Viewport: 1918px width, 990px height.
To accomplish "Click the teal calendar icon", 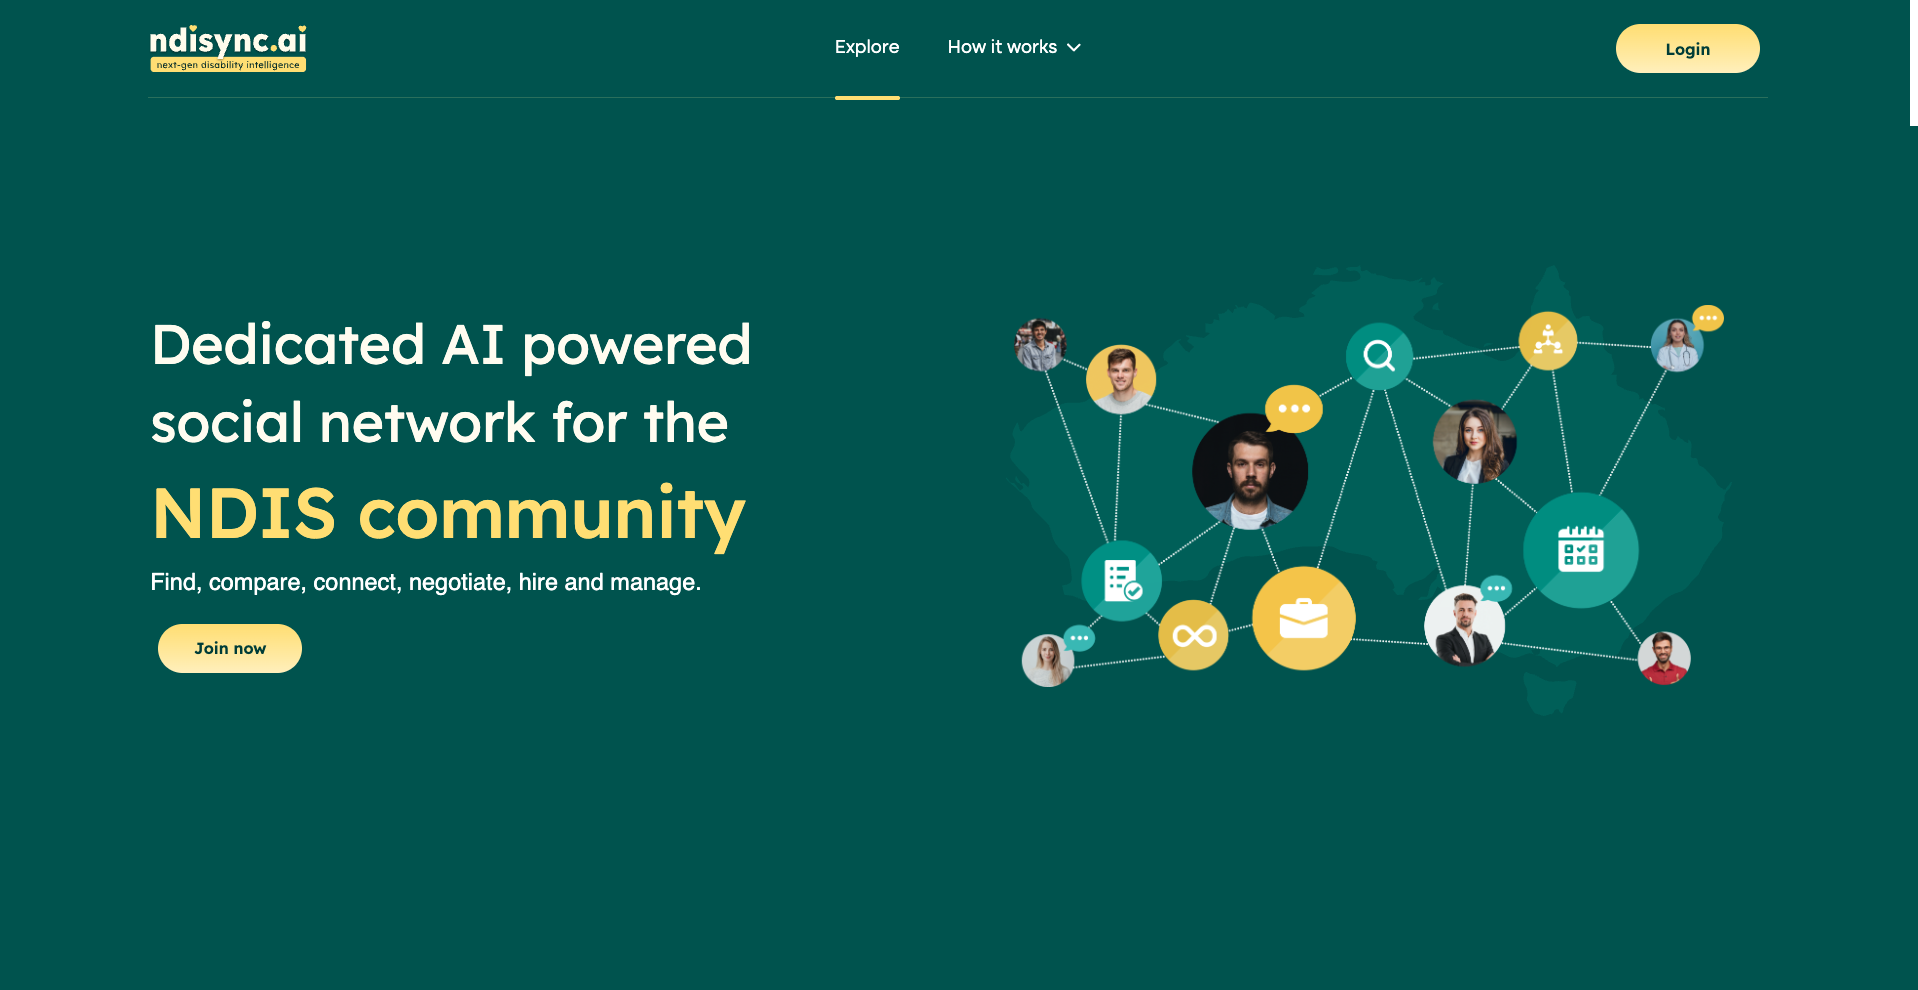I will click(1580, 550).
